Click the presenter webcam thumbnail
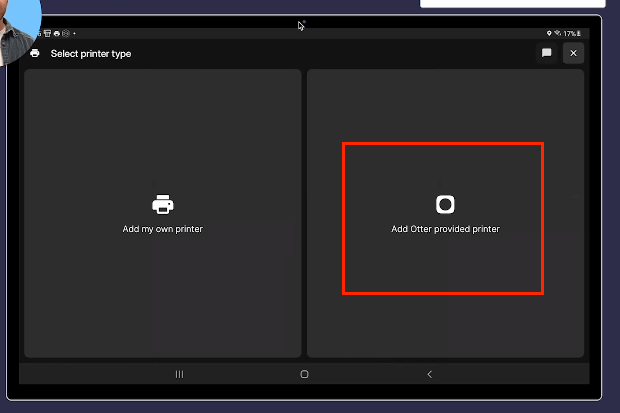 pos(18,30)
